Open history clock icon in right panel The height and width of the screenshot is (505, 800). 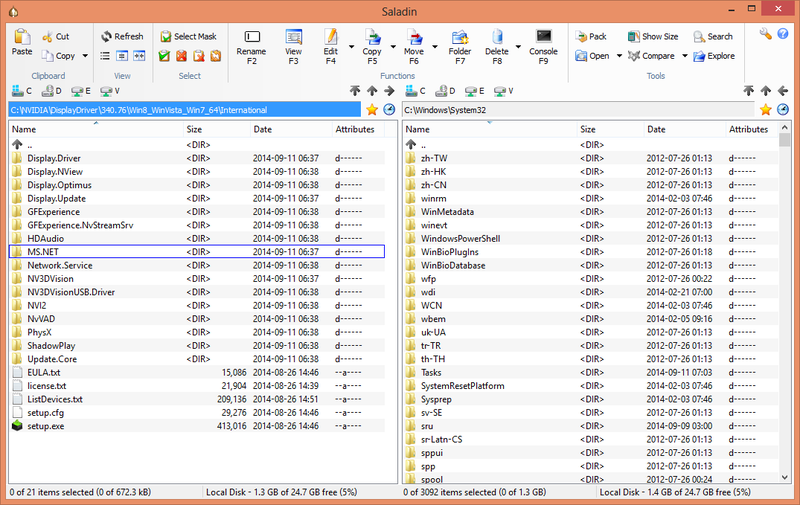coord(783,110)
